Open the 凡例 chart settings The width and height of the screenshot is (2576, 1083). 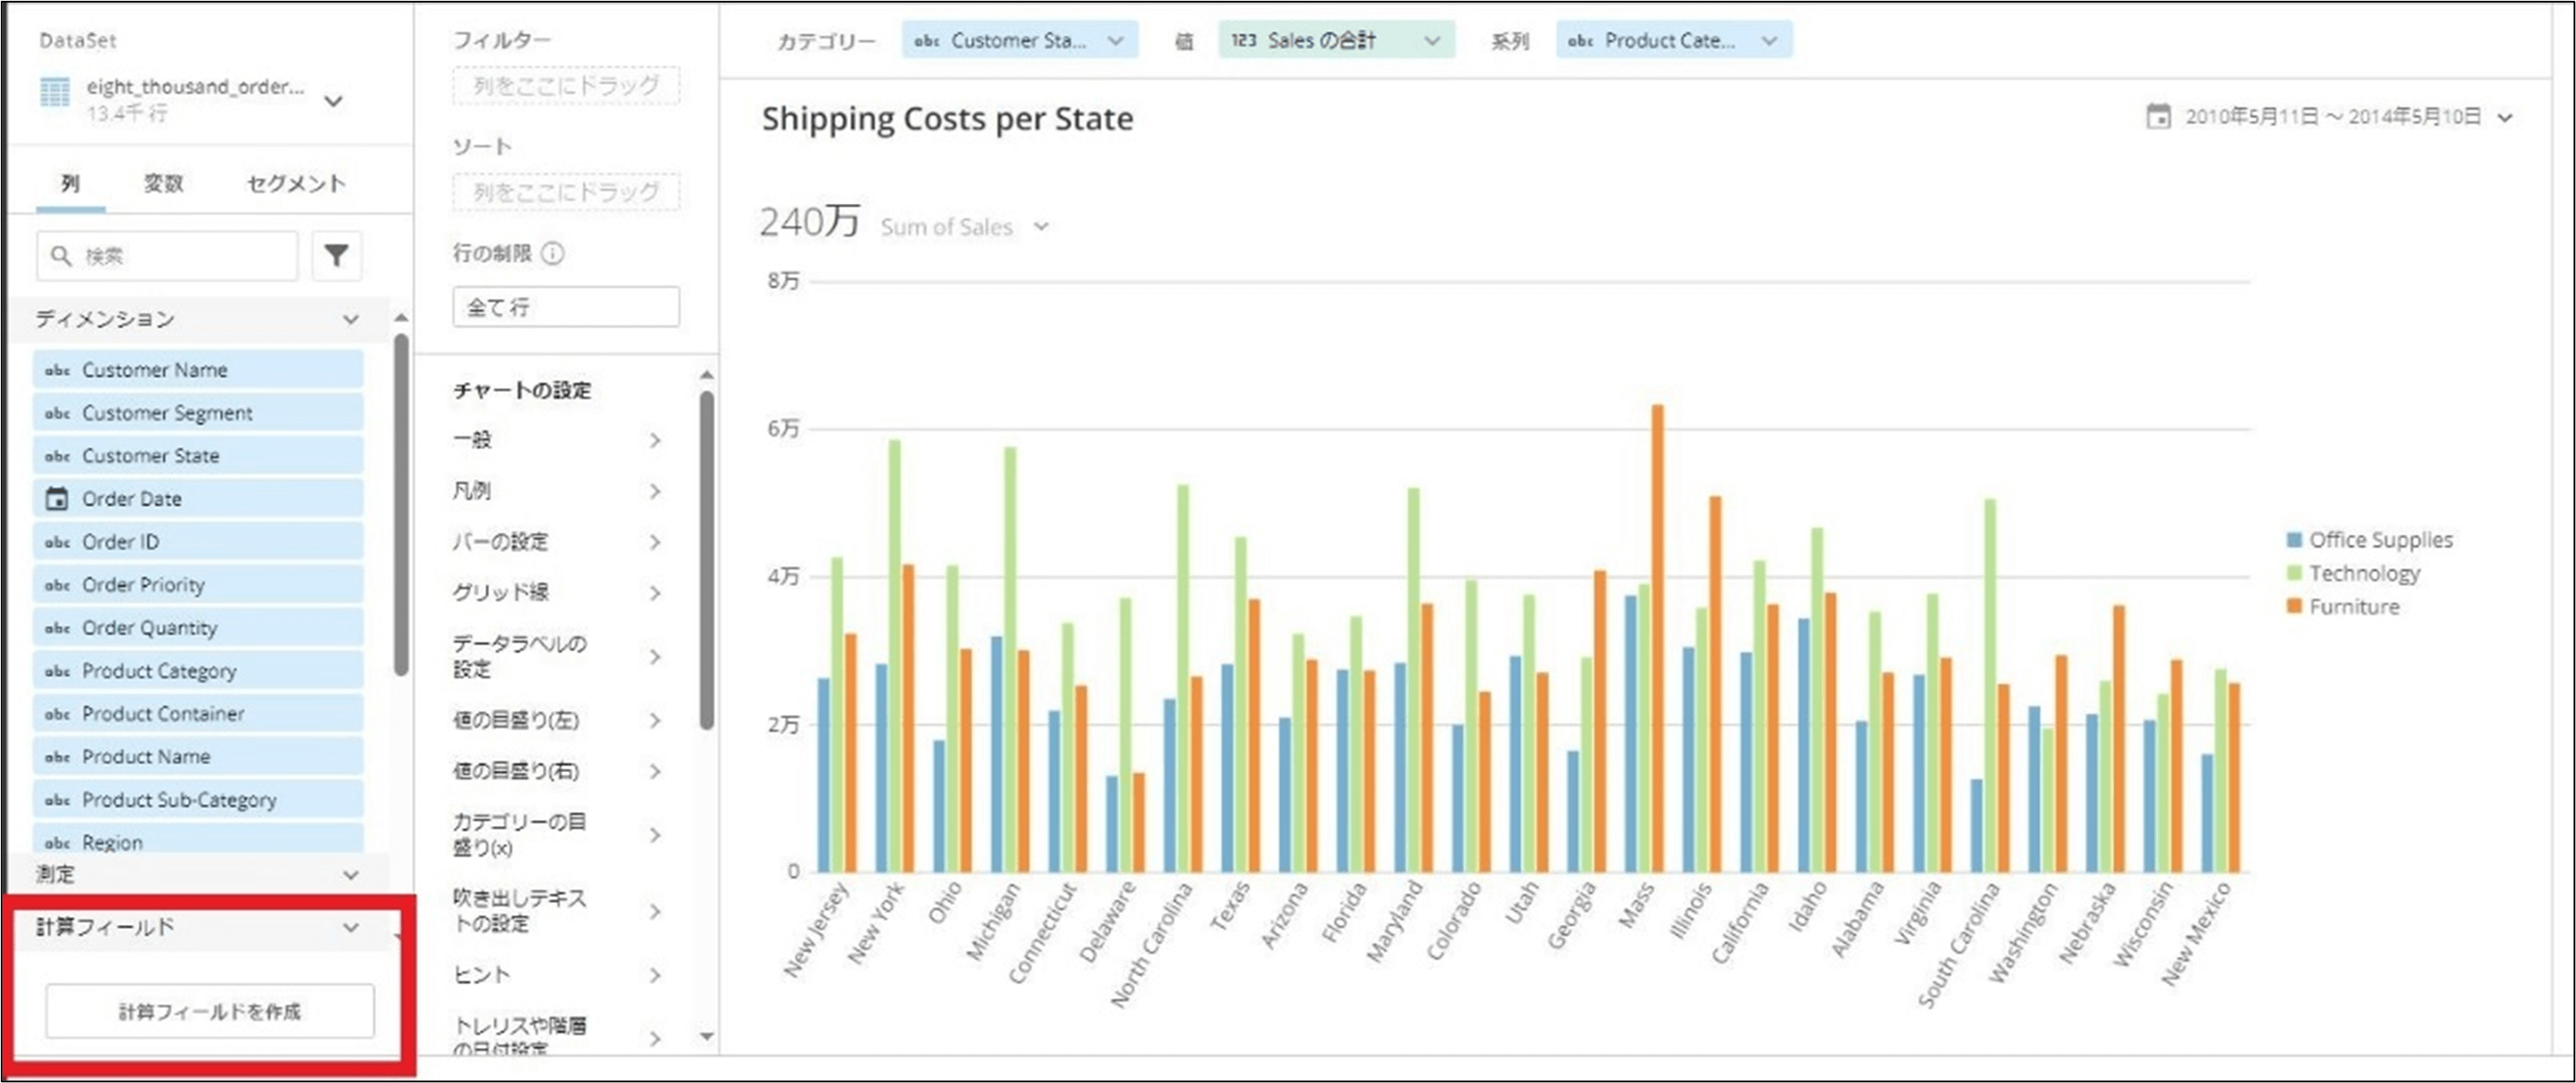point(557,491)
